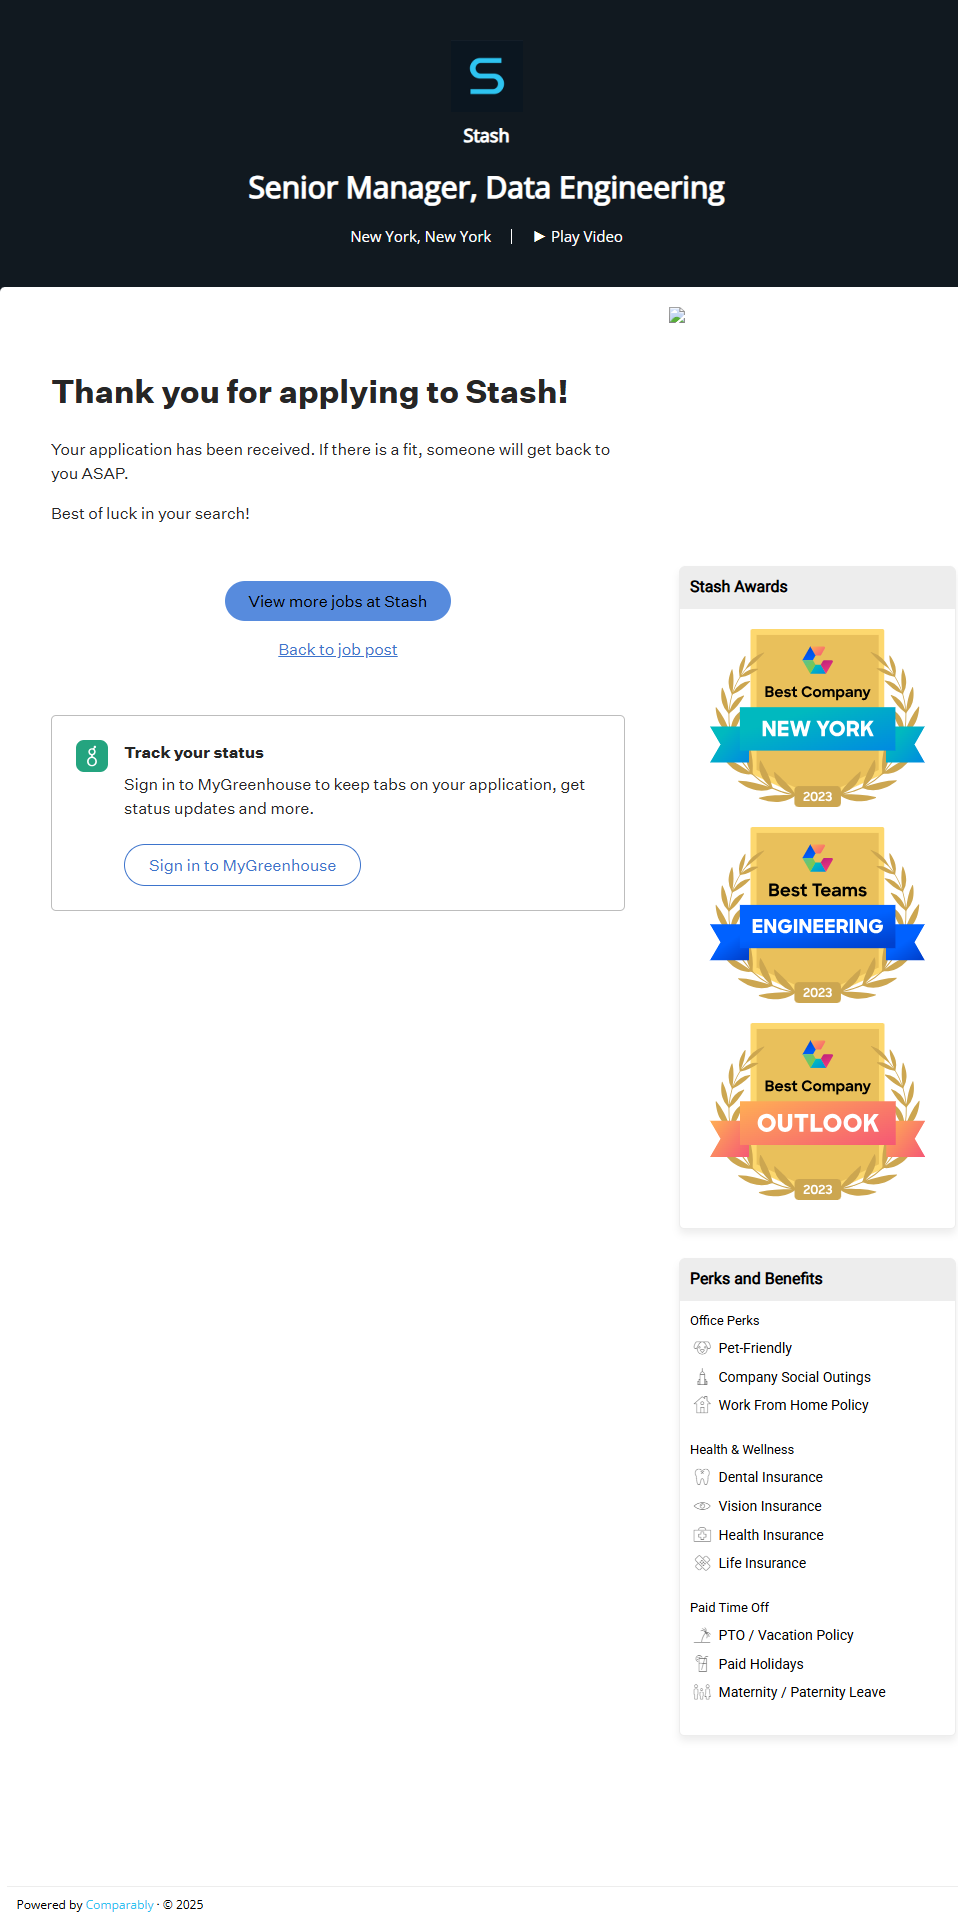Select the Best Company Outlook badge

(817, 1111)
